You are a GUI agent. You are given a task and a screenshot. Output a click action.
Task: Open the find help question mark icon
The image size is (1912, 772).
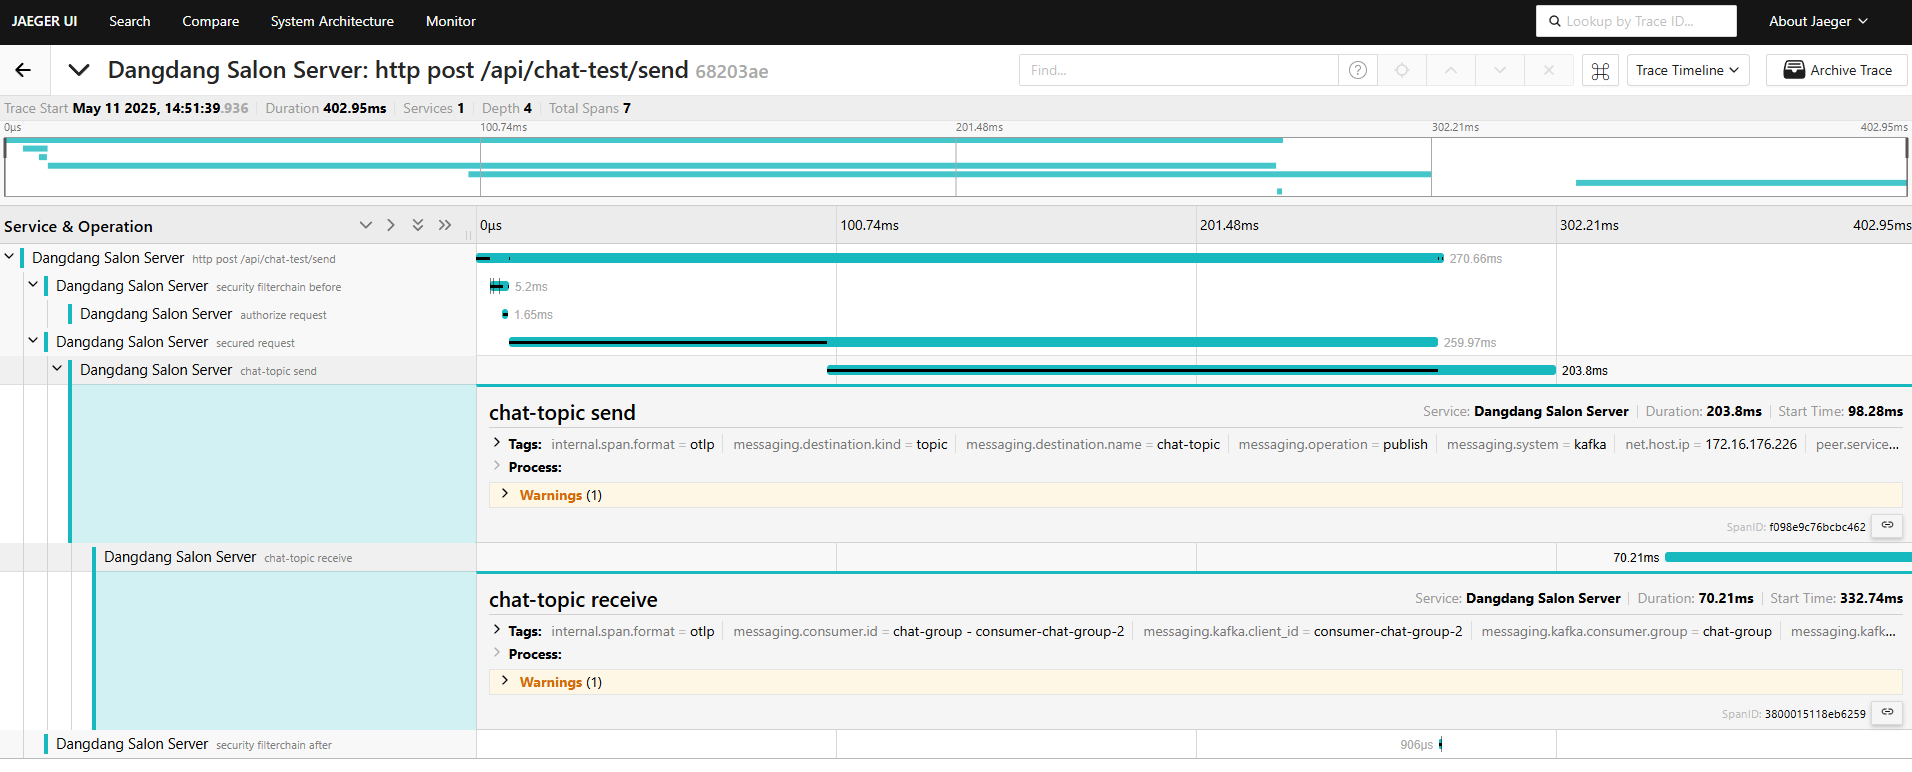1358,70
